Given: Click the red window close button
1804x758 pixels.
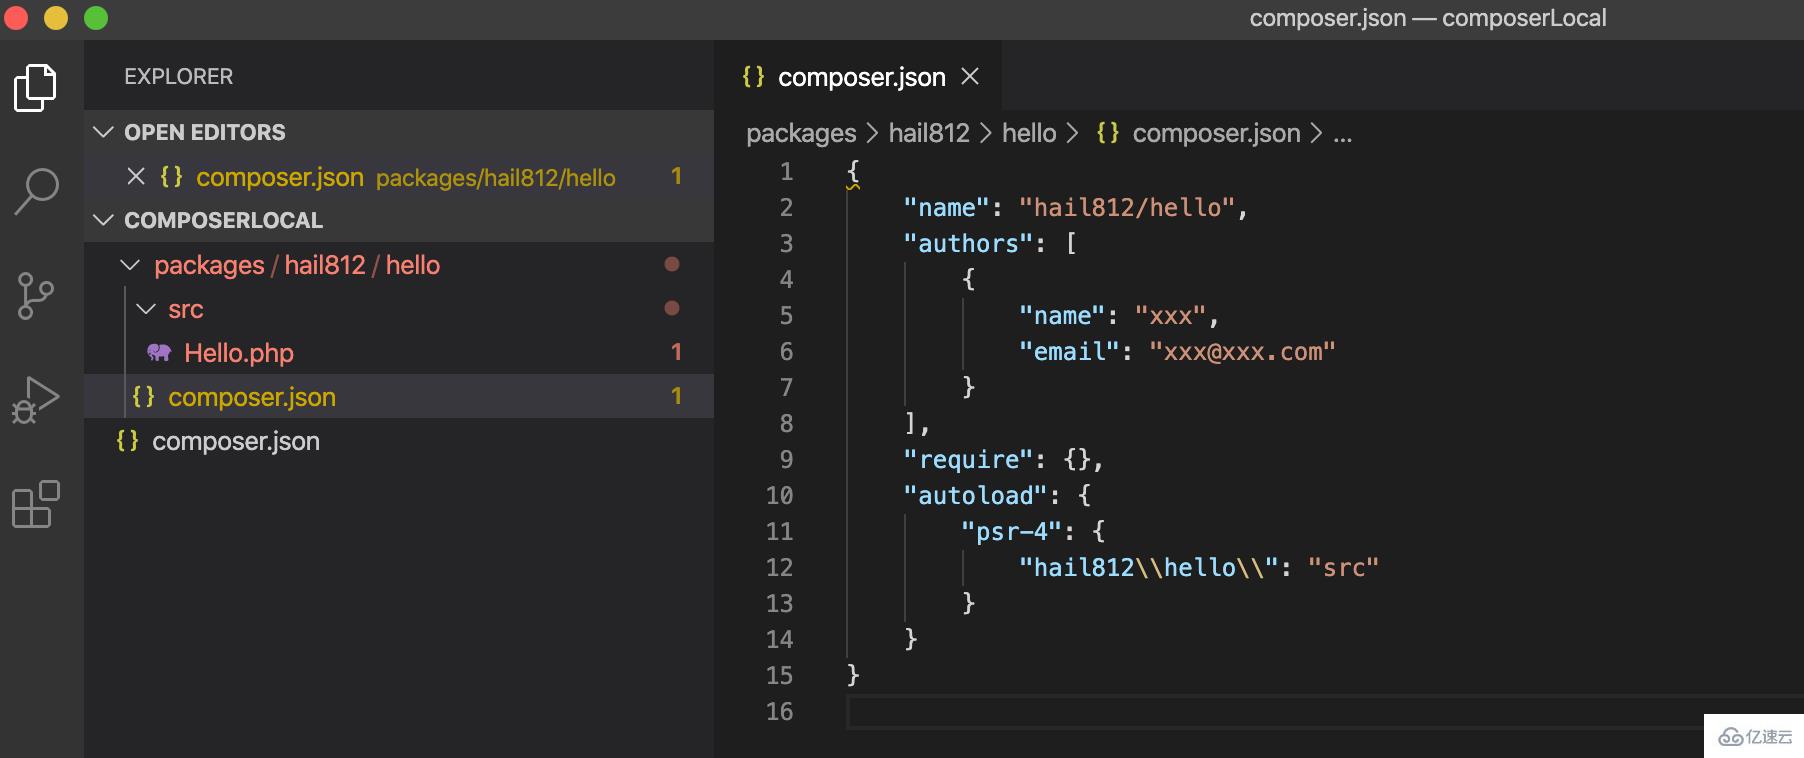Looking at the screenshot, I should point(16,18).
